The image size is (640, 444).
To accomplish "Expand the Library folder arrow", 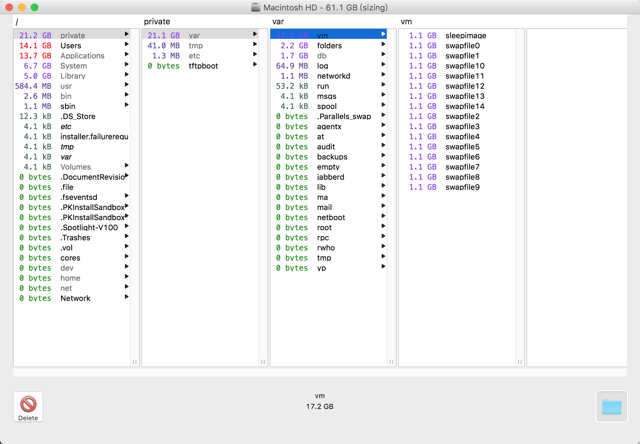I will pyautogui.click(x=127, y=75).
